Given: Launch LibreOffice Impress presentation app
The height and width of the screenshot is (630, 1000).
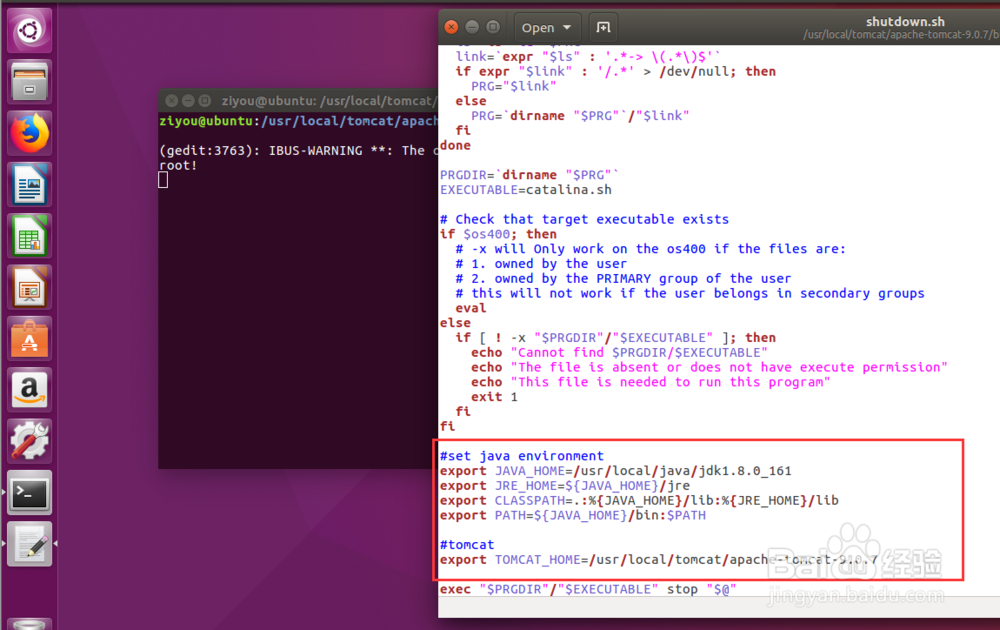Looking at the screenshot, I should [29, 287].
